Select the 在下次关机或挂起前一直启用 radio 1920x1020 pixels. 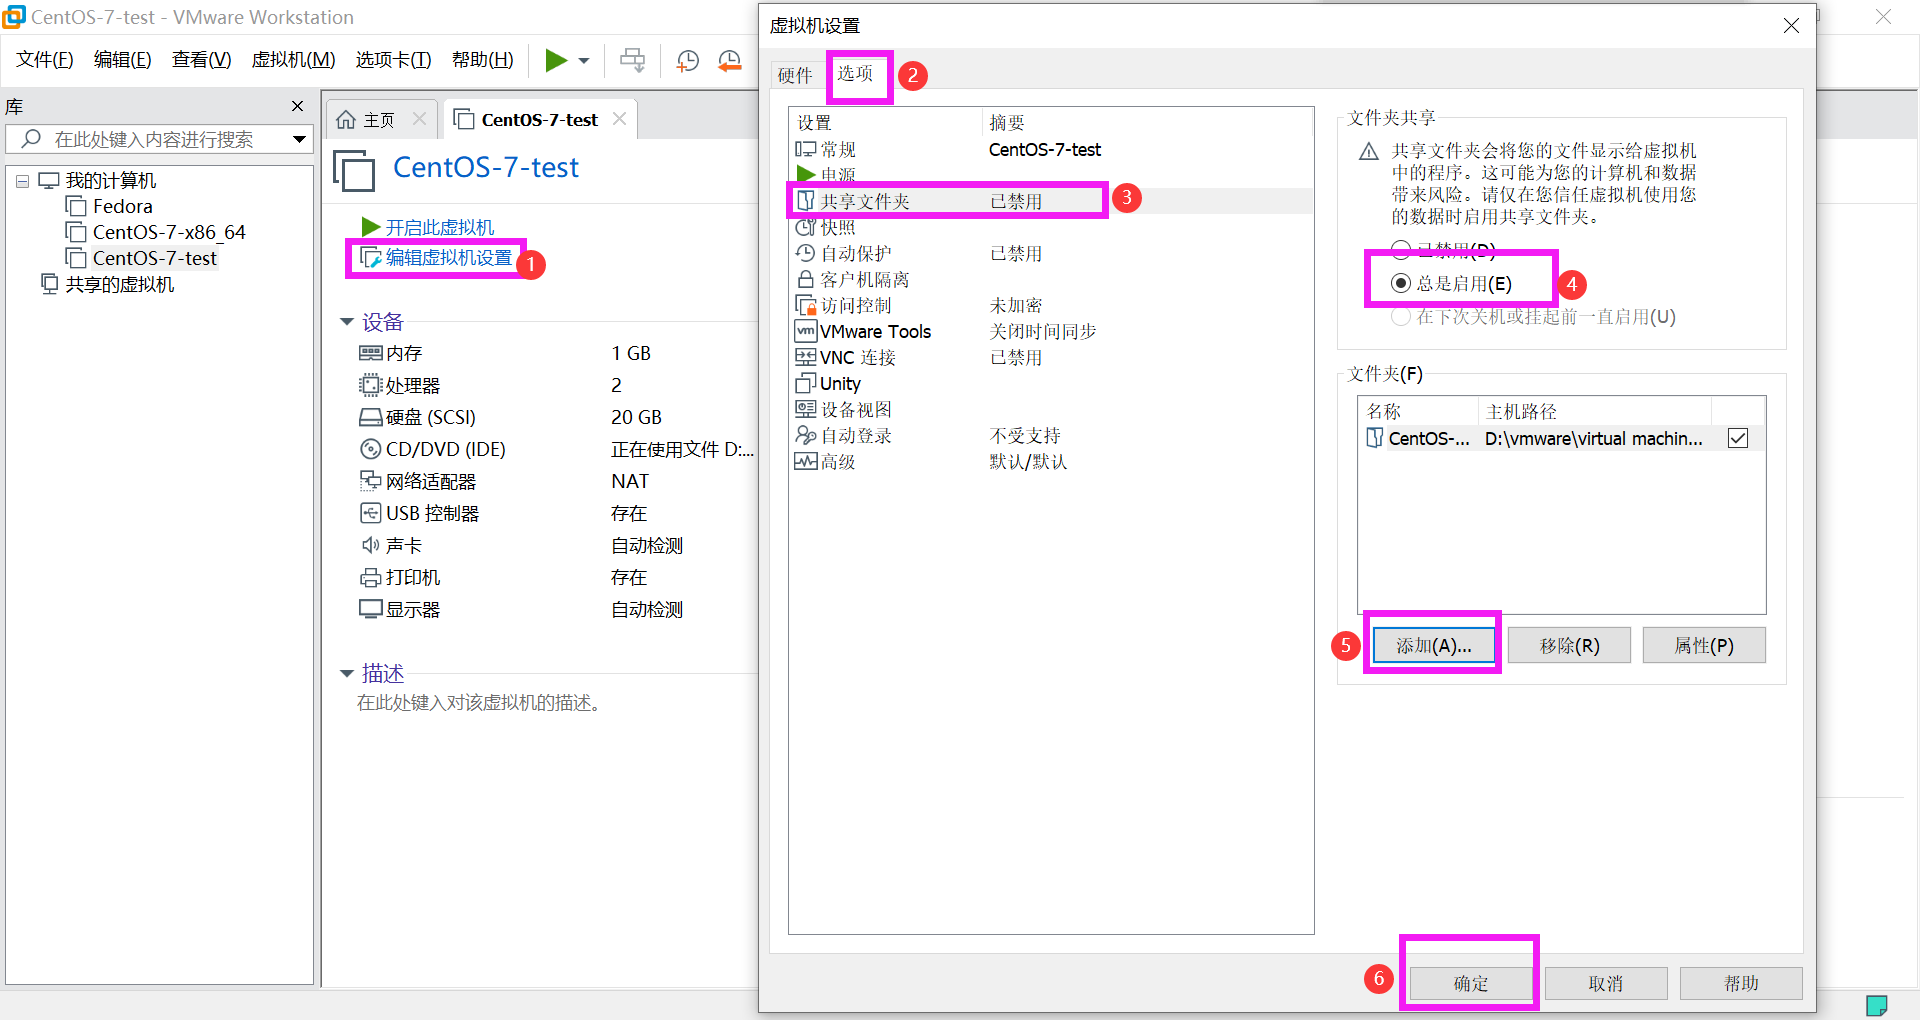click(x=1401, y=317)
